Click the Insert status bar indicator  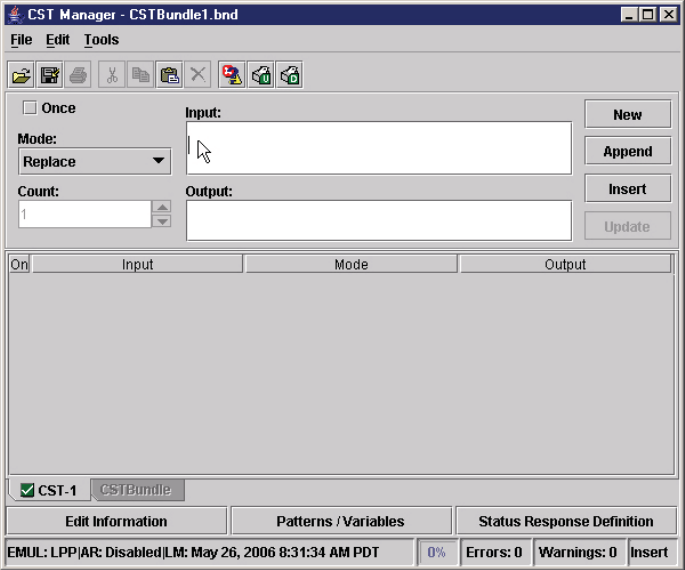click(x=650, y=552)
